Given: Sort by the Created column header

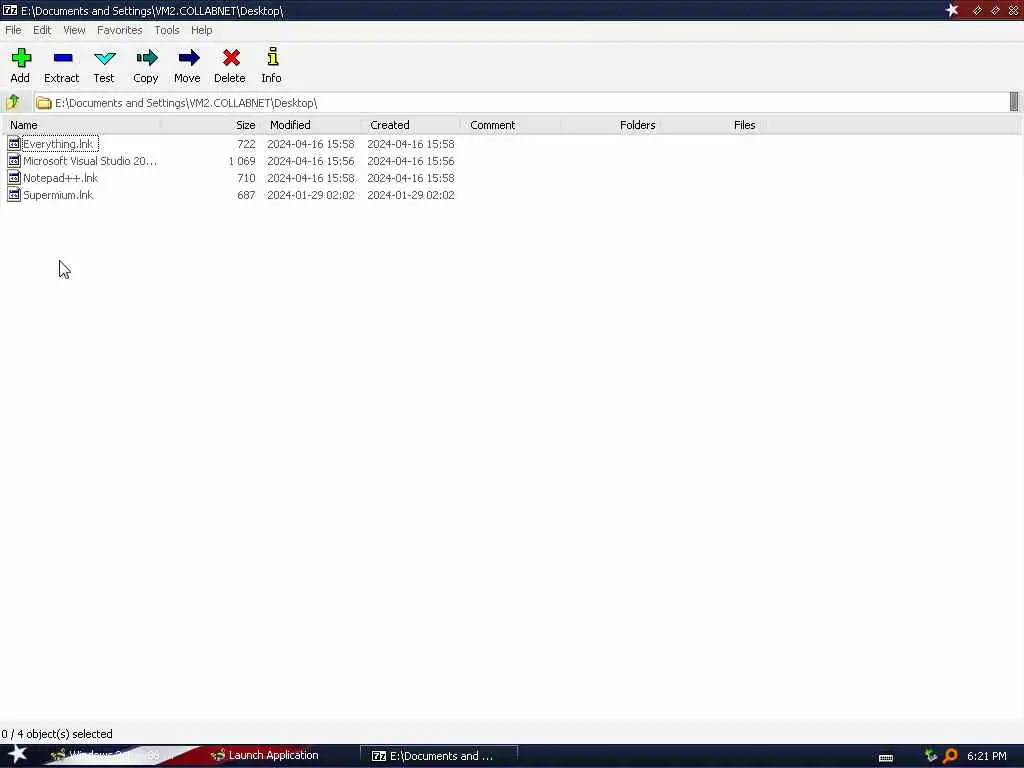Looking at the screenshot, I should point(411,125).
